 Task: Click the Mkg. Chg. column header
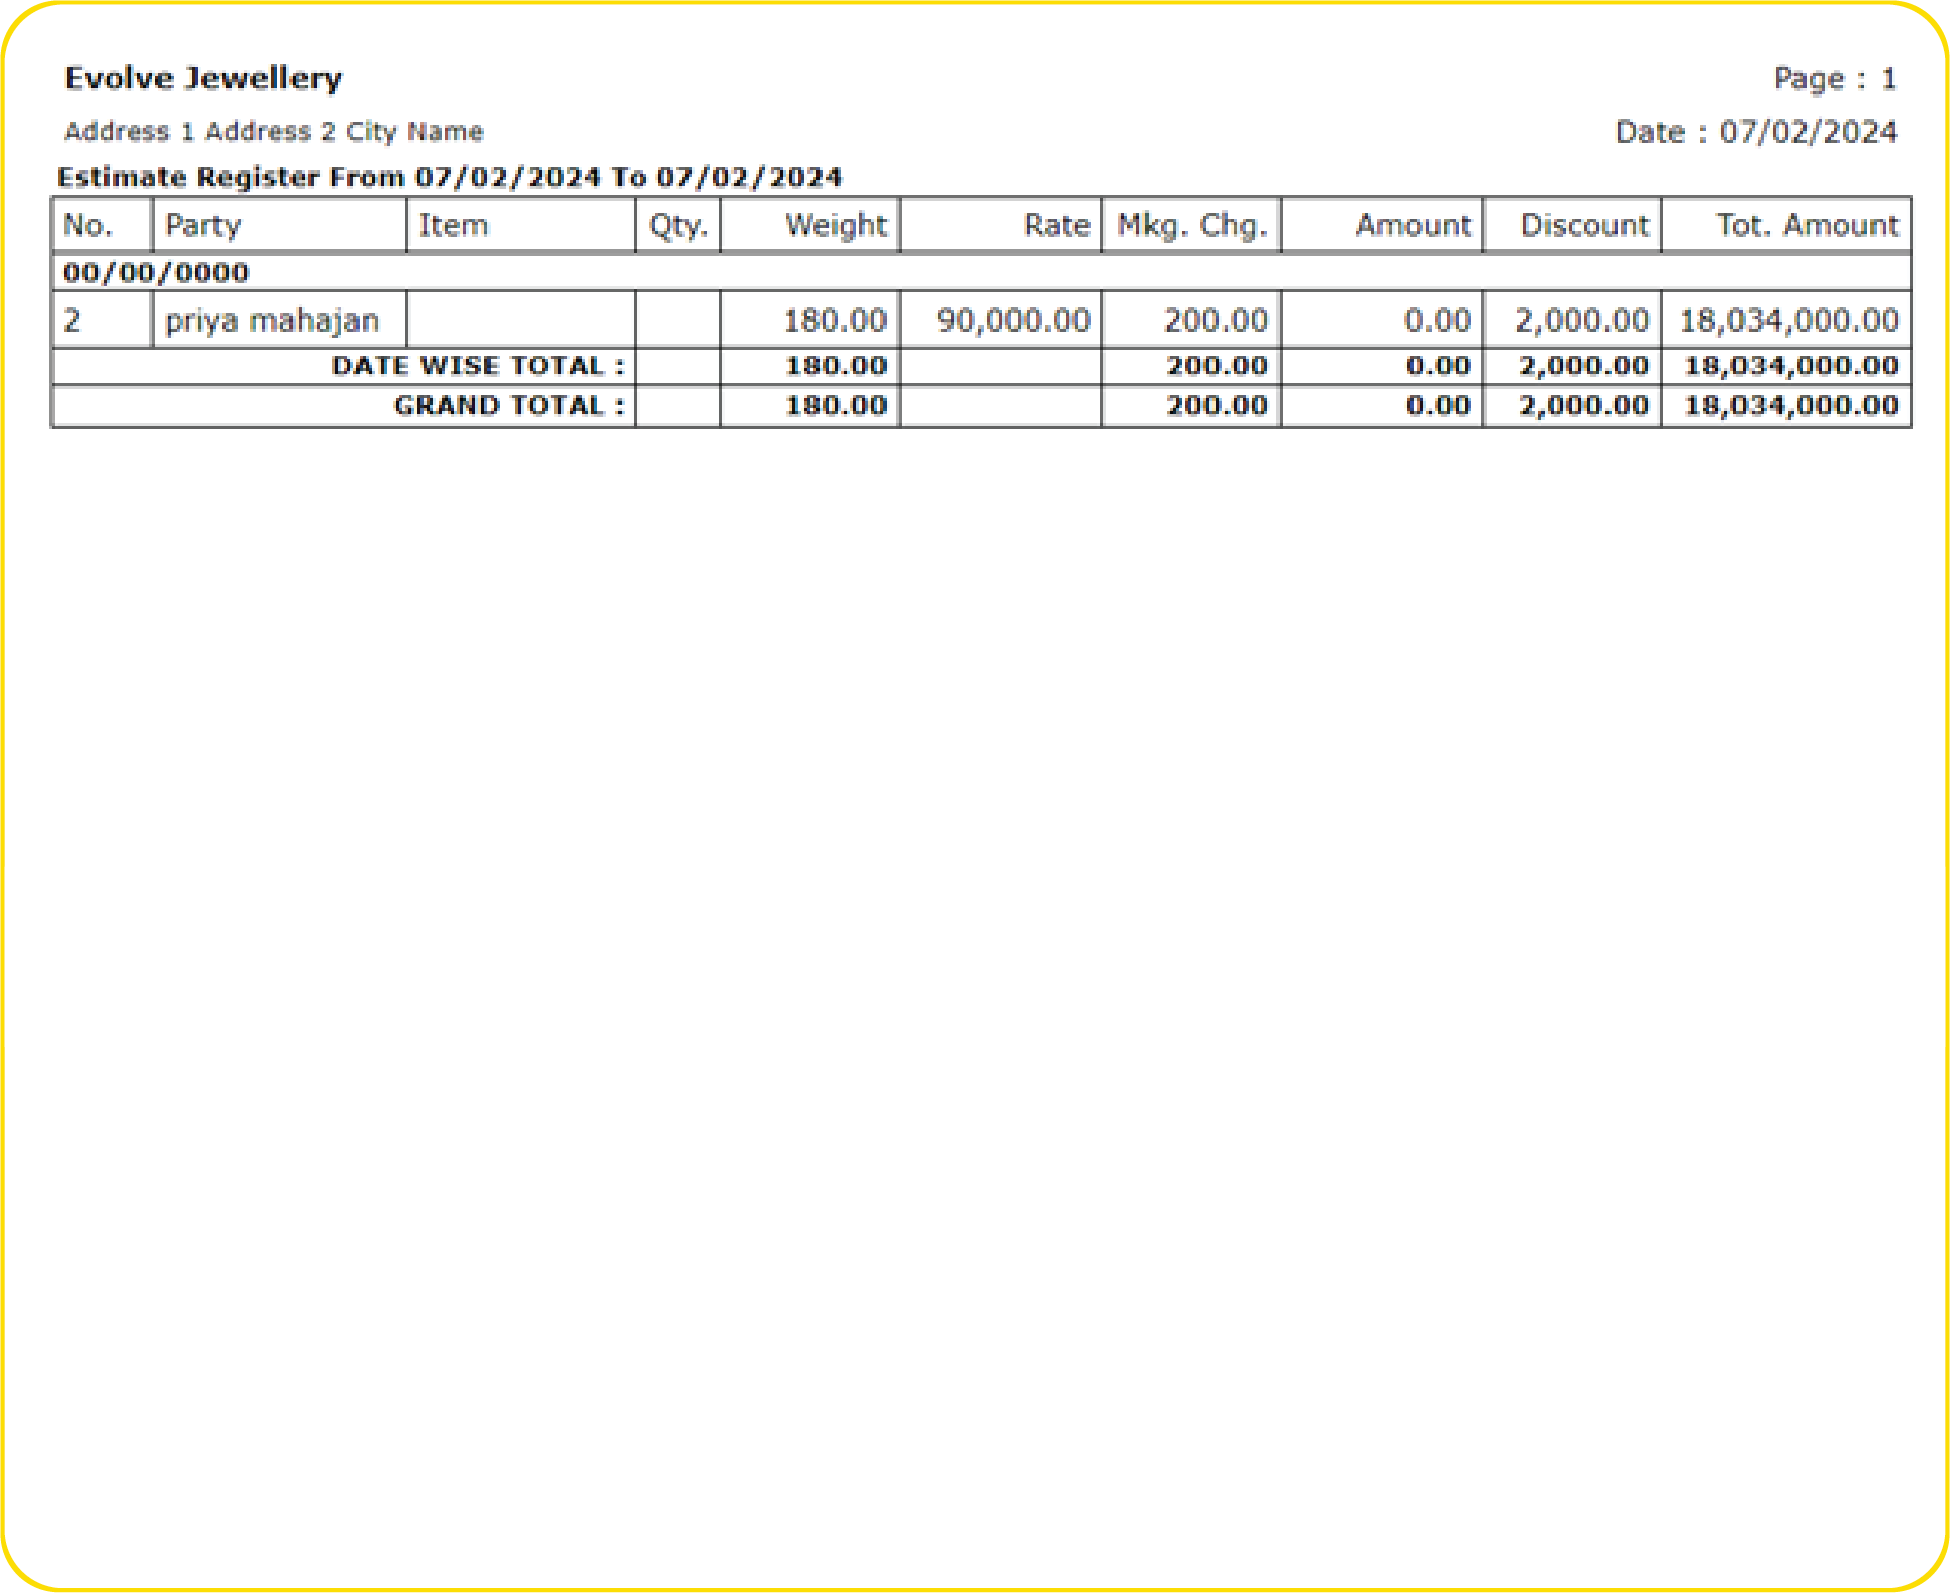[x=1192, y=225]
